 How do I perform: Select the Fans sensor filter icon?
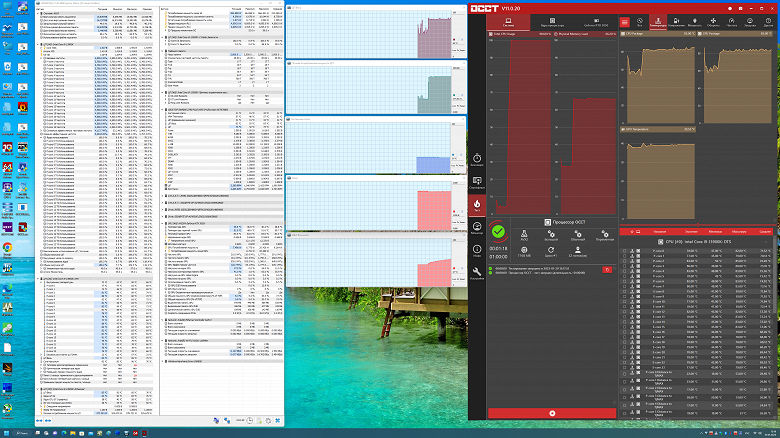tap(713, 22)
